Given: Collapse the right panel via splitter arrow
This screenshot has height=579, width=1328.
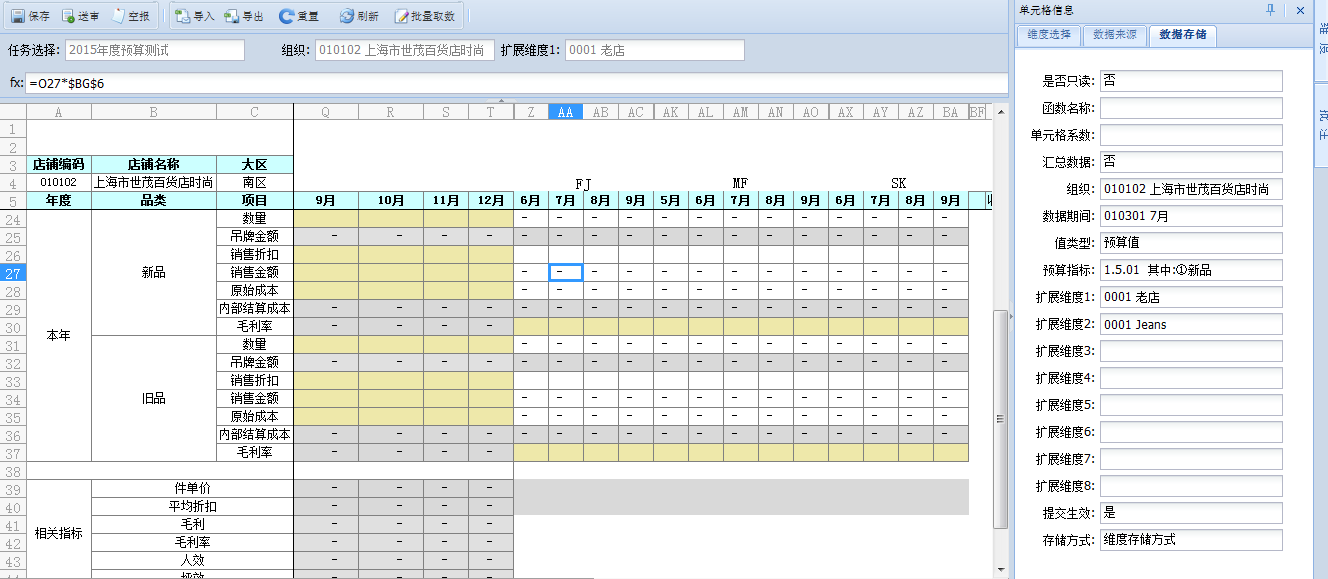Looking at the screenshot, I should coord(1010,317).
